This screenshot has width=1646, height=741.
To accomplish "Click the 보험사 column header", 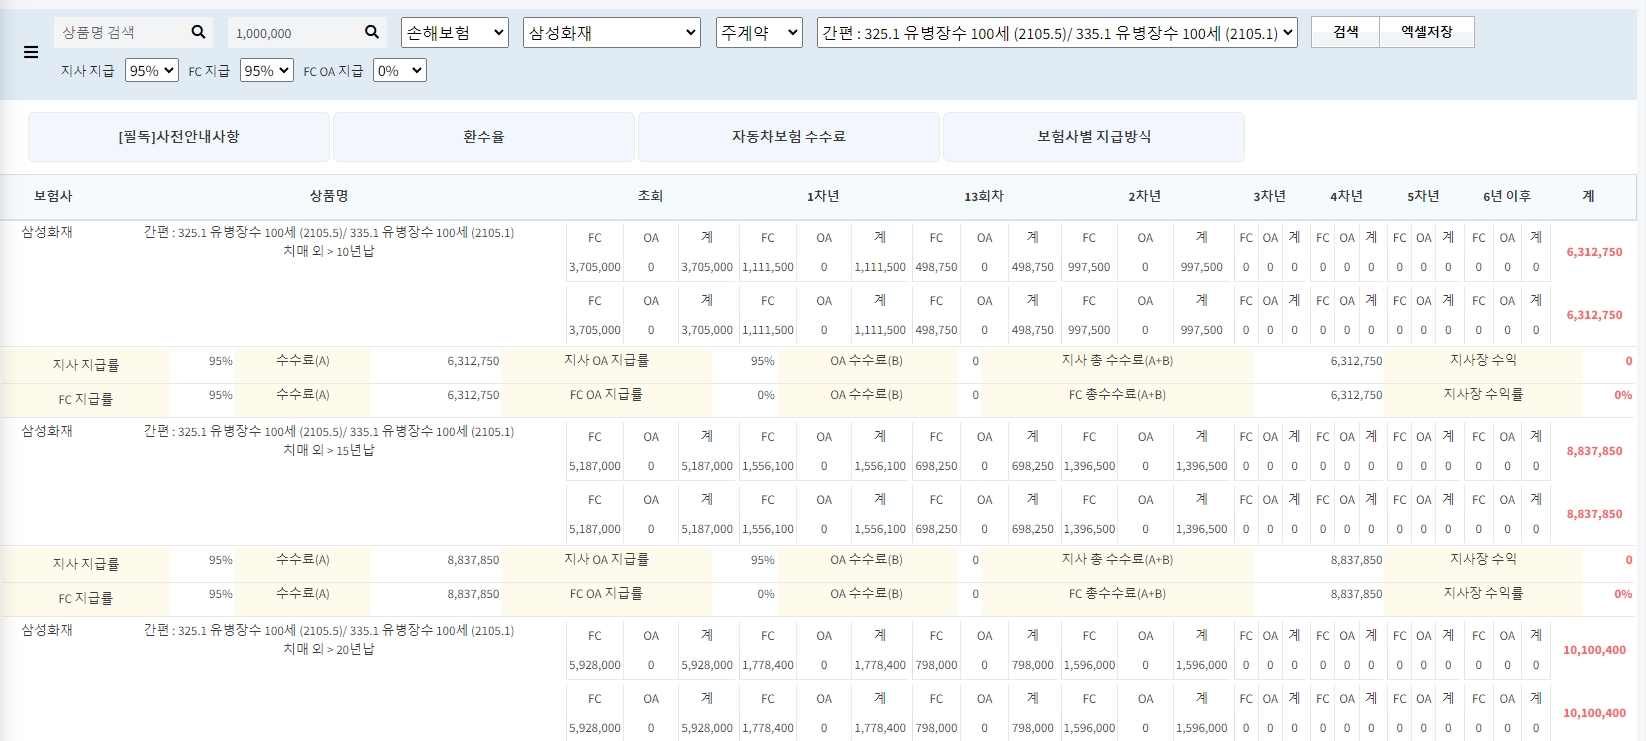I will 53,196.
